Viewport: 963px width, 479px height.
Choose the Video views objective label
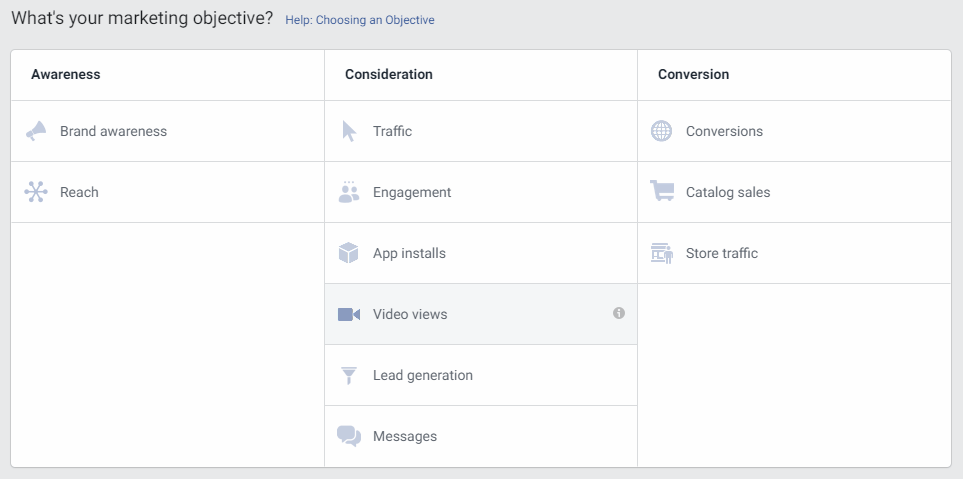coord(410,314)
